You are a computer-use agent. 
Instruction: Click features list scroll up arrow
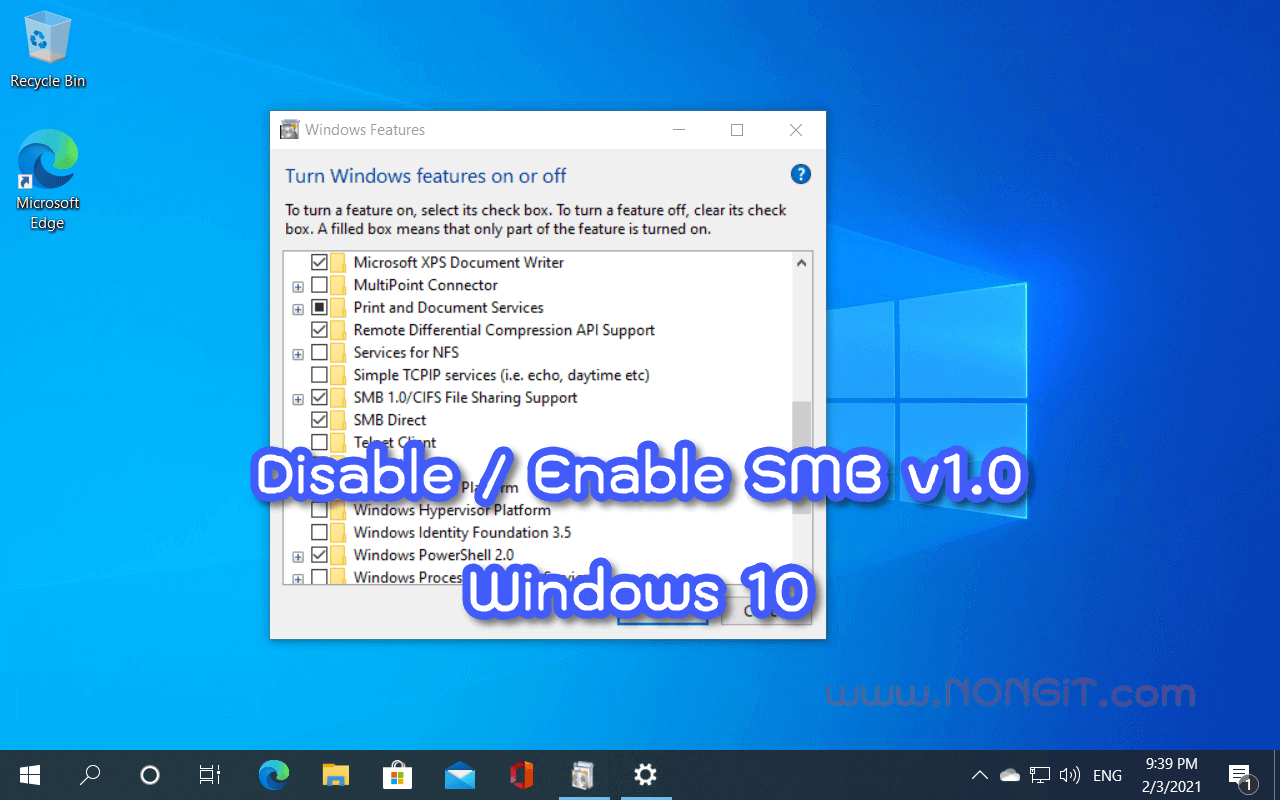point(801,263)
